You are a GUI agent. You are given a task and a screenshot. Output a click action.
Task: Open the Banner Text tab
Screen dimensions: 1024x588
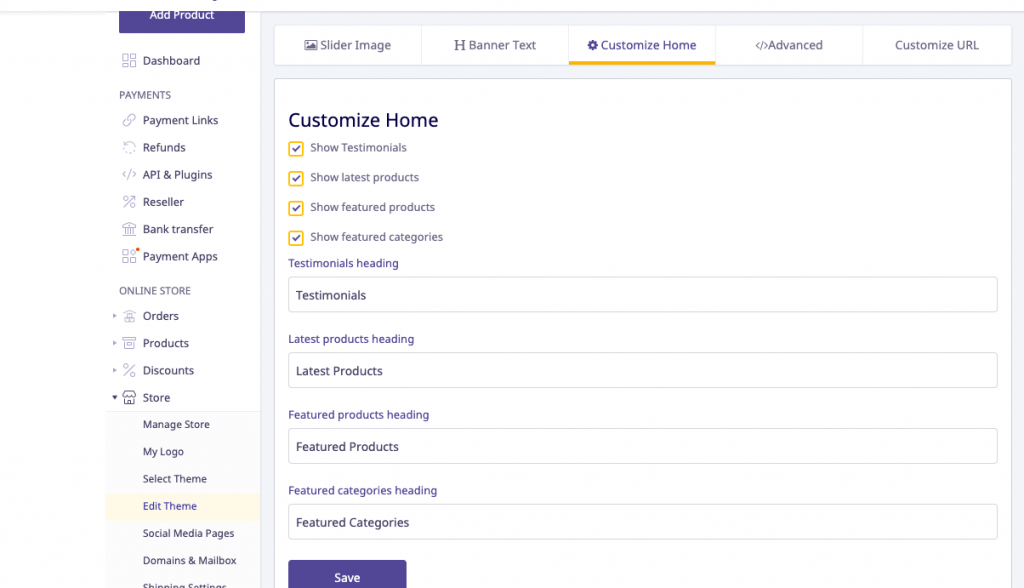pyautogui.click(x=495, y=45)
